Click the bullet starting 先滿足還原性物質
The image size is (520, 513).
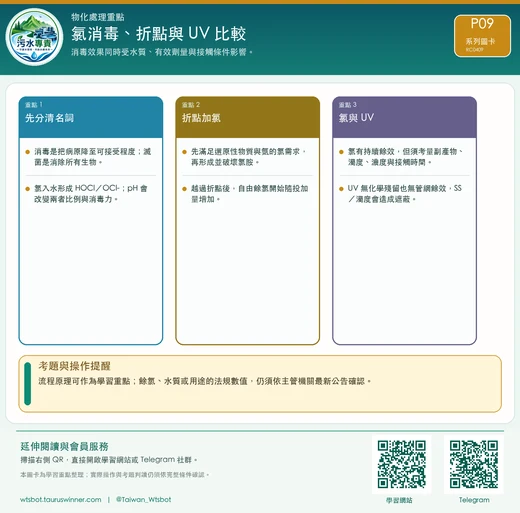[248, 157]
